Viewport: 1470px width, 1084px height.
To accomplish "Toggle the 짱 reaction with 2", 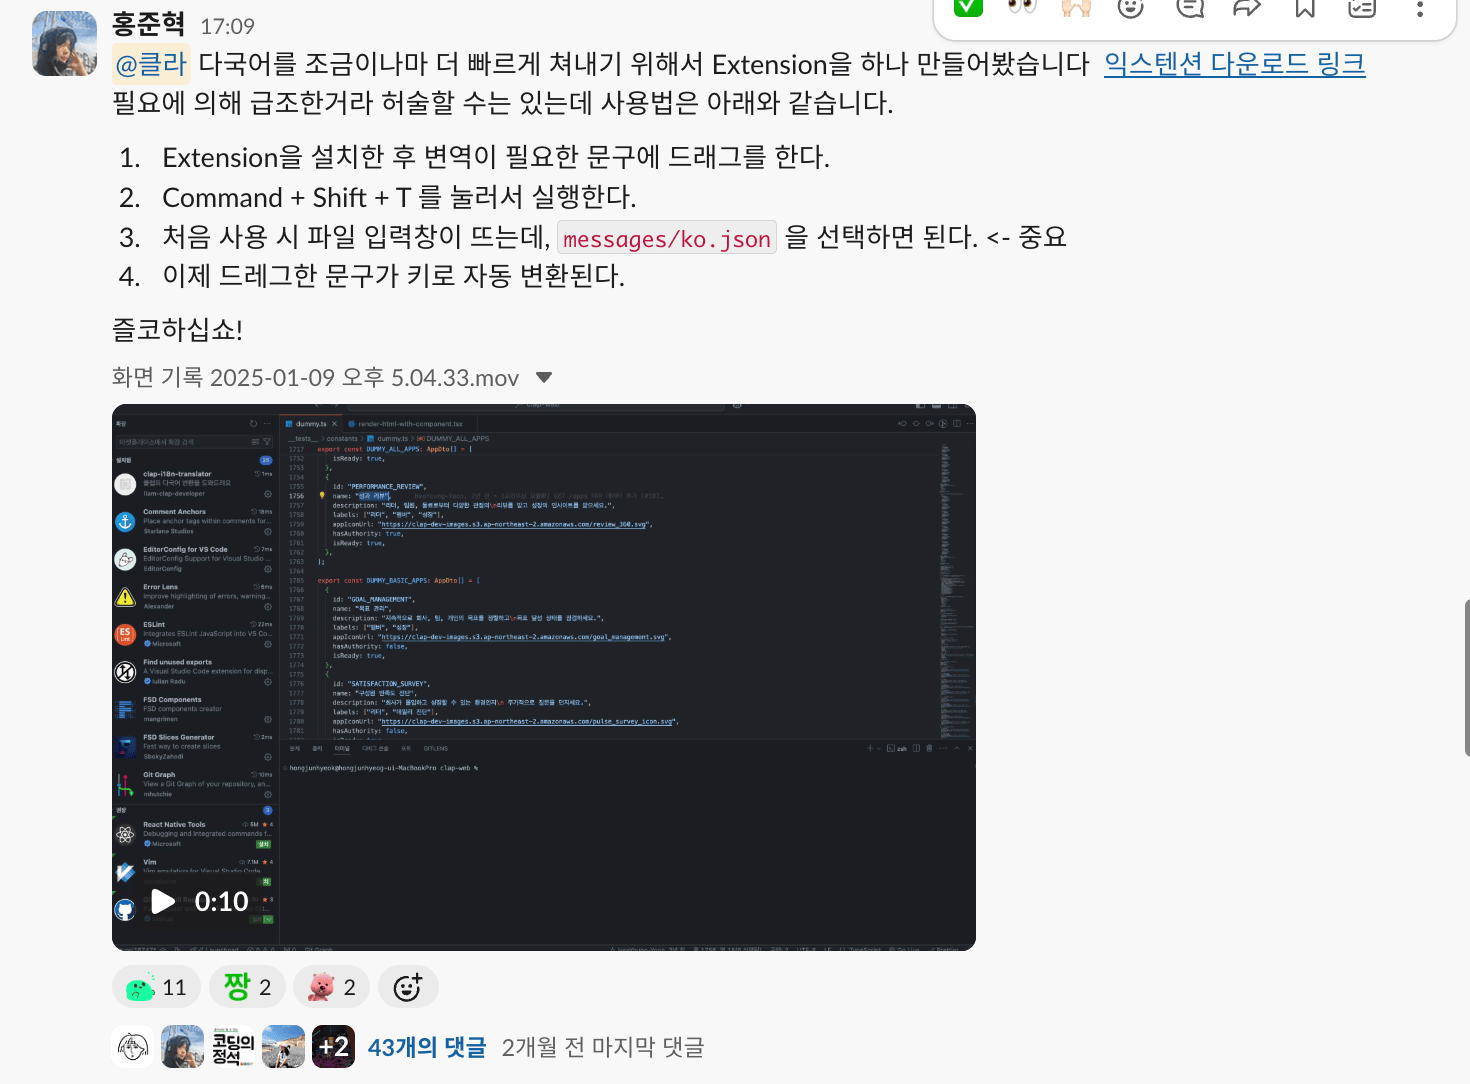I will click(247, 987).
